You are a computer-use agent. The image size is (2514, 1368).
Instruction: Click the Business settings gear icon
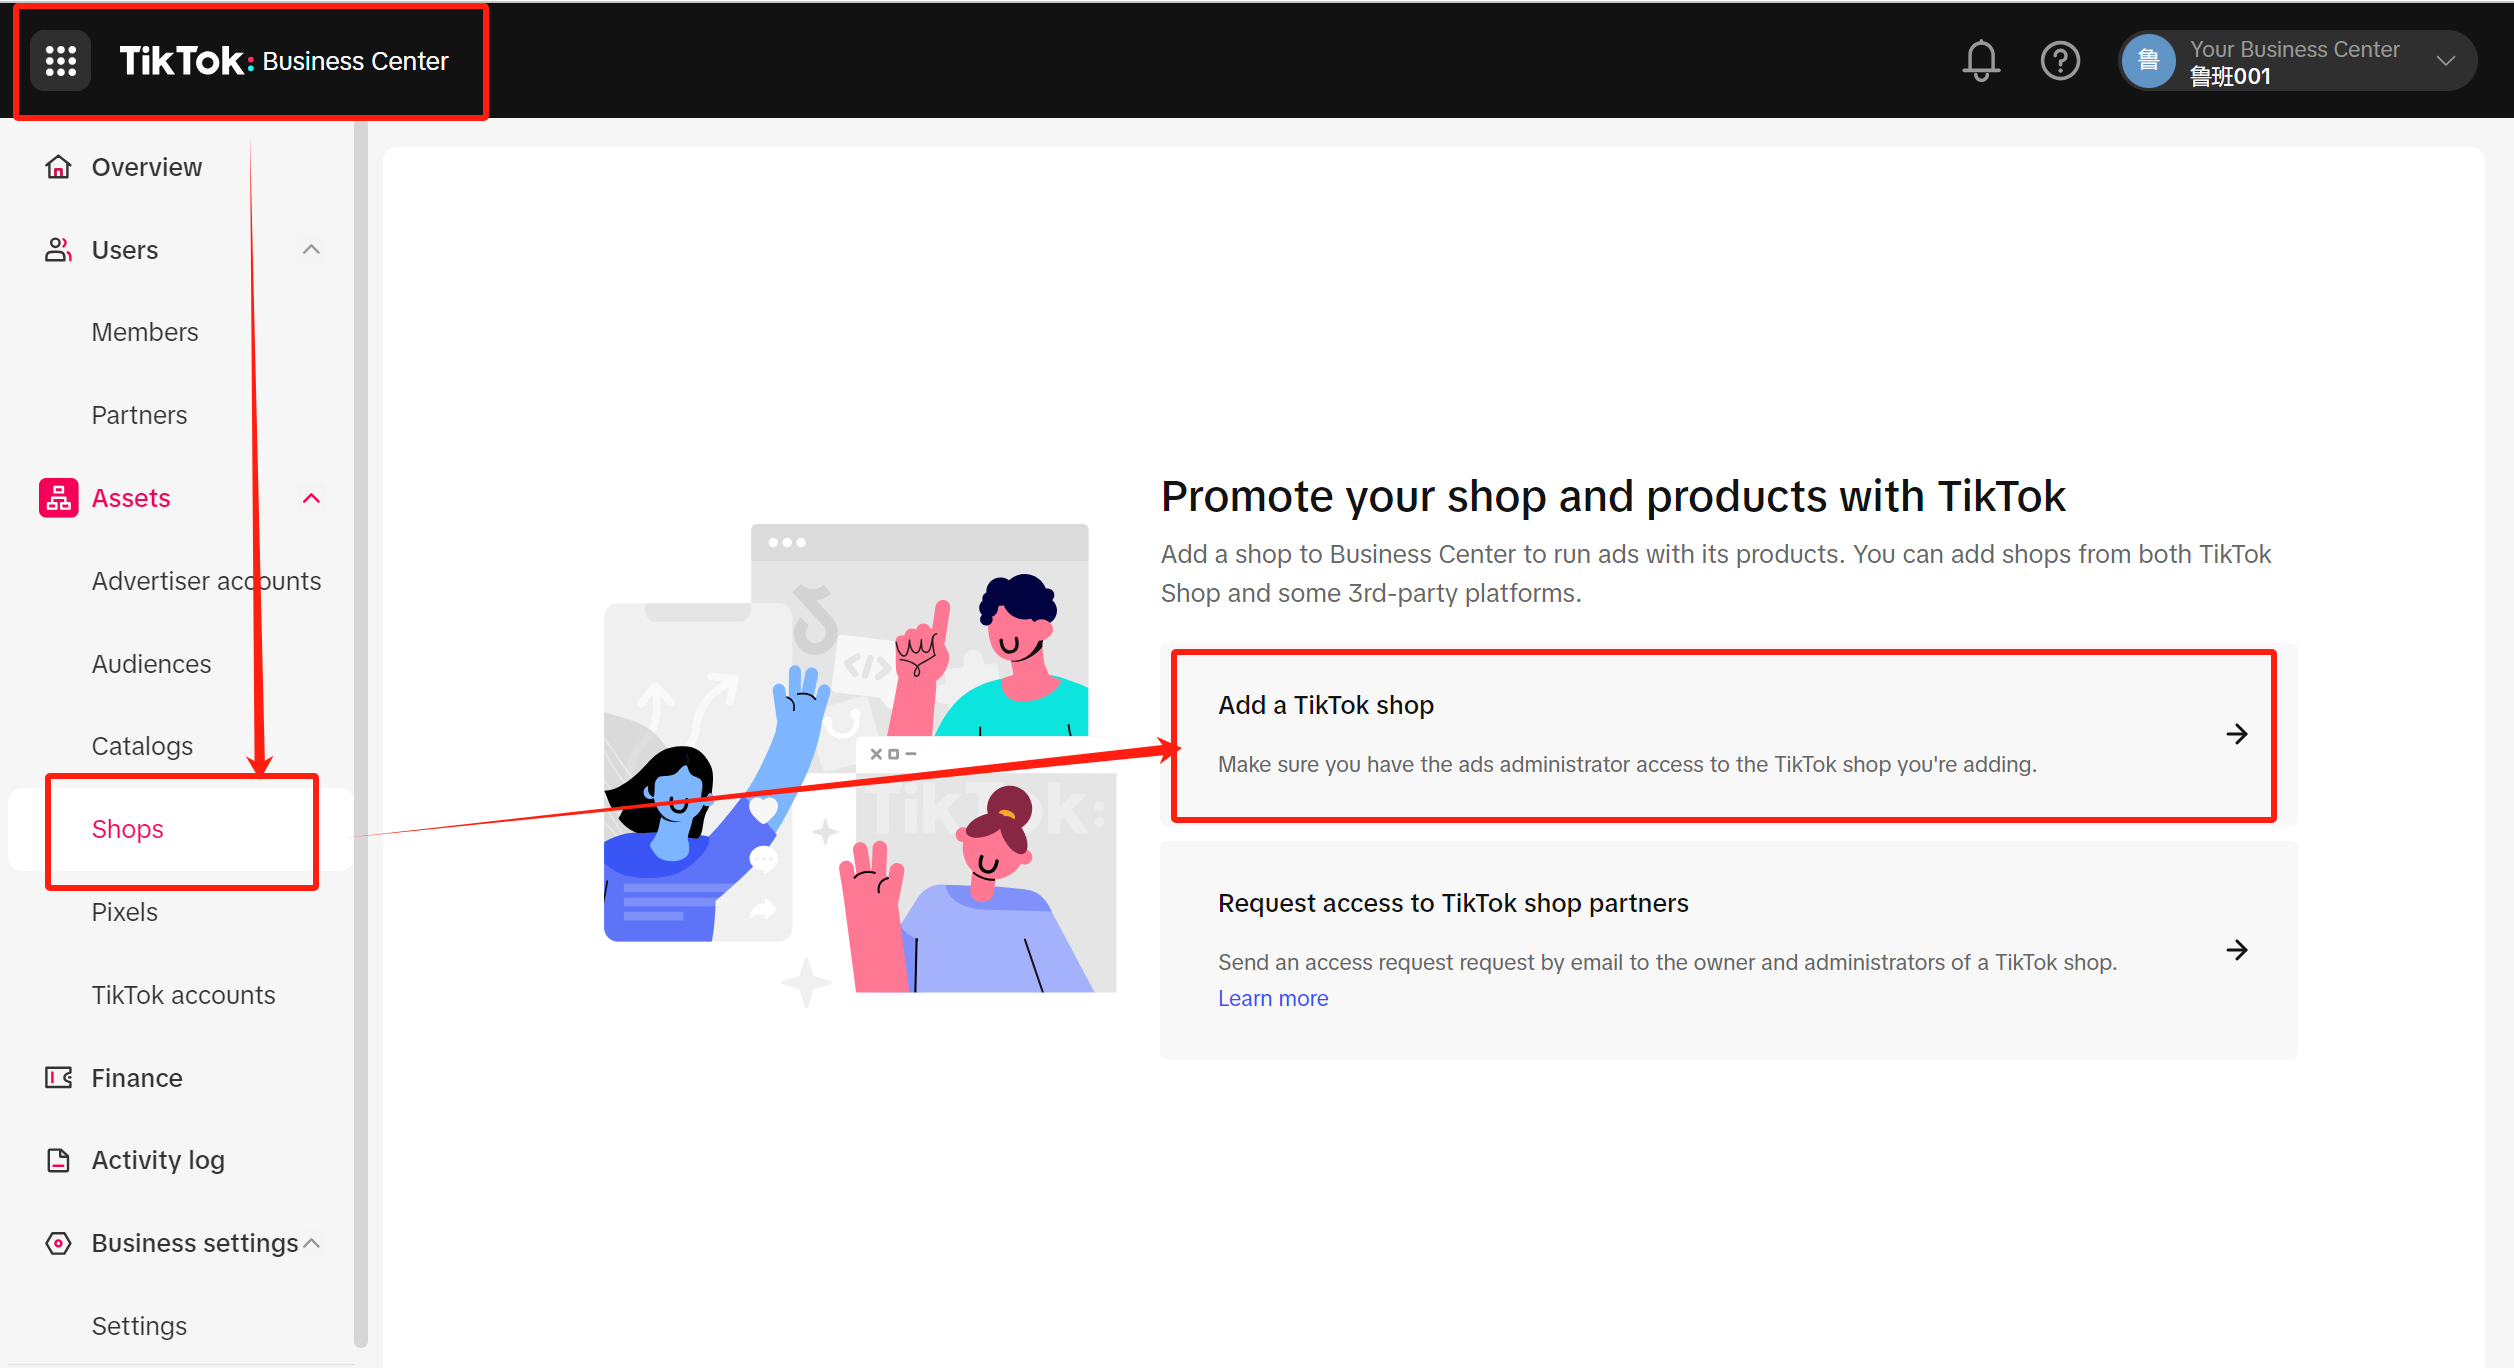(x=59, y=1243)
